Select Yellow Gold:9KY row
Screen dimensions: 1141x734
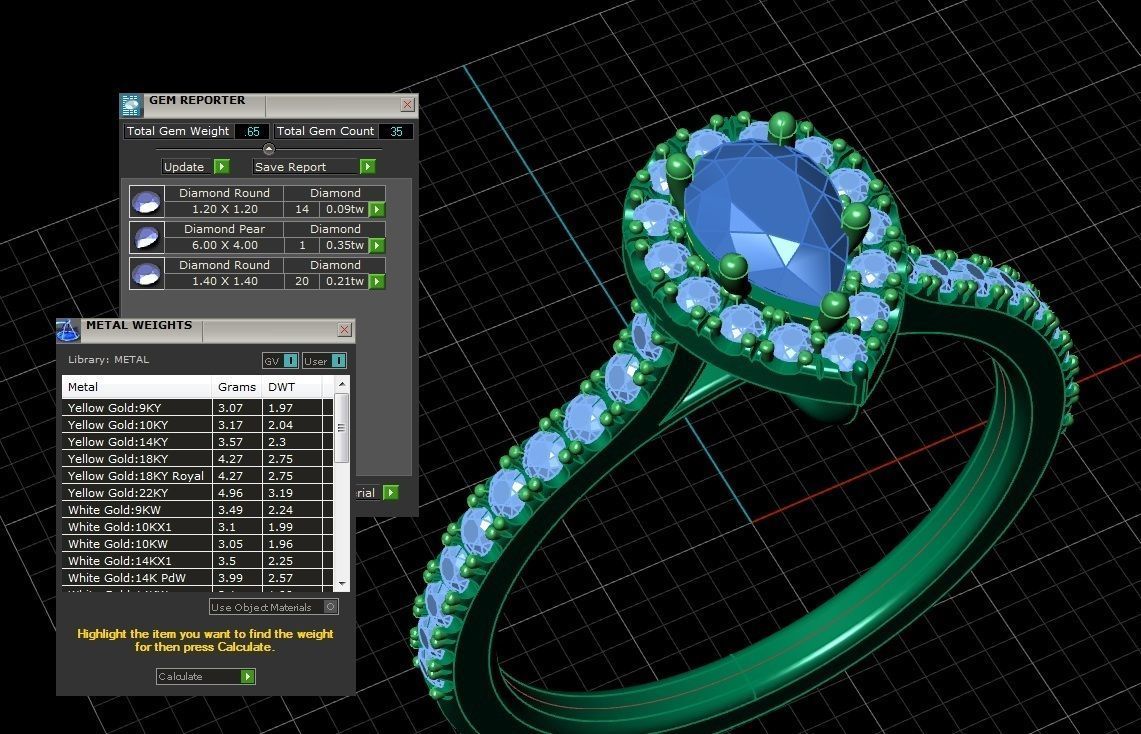(x=197, y=407)
